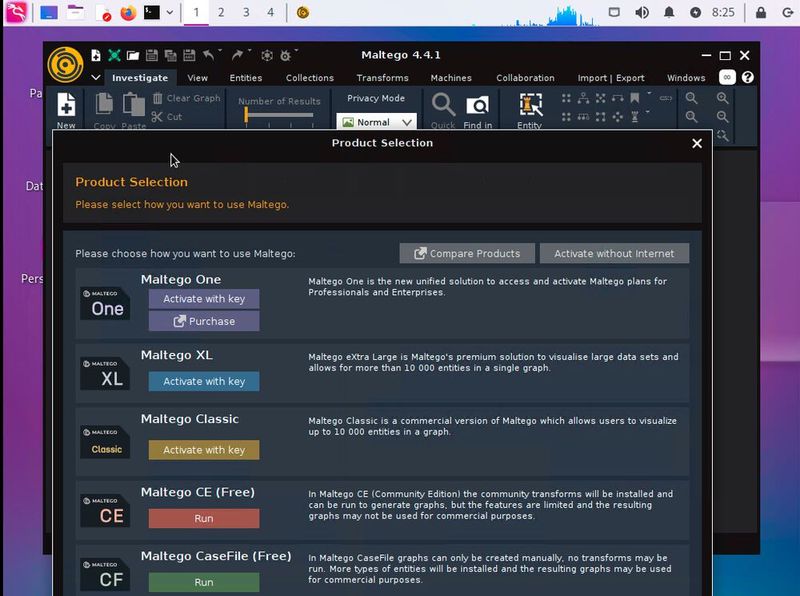Open Quick search
This screenshot has height=596, width=800.
tap(443, 105)
